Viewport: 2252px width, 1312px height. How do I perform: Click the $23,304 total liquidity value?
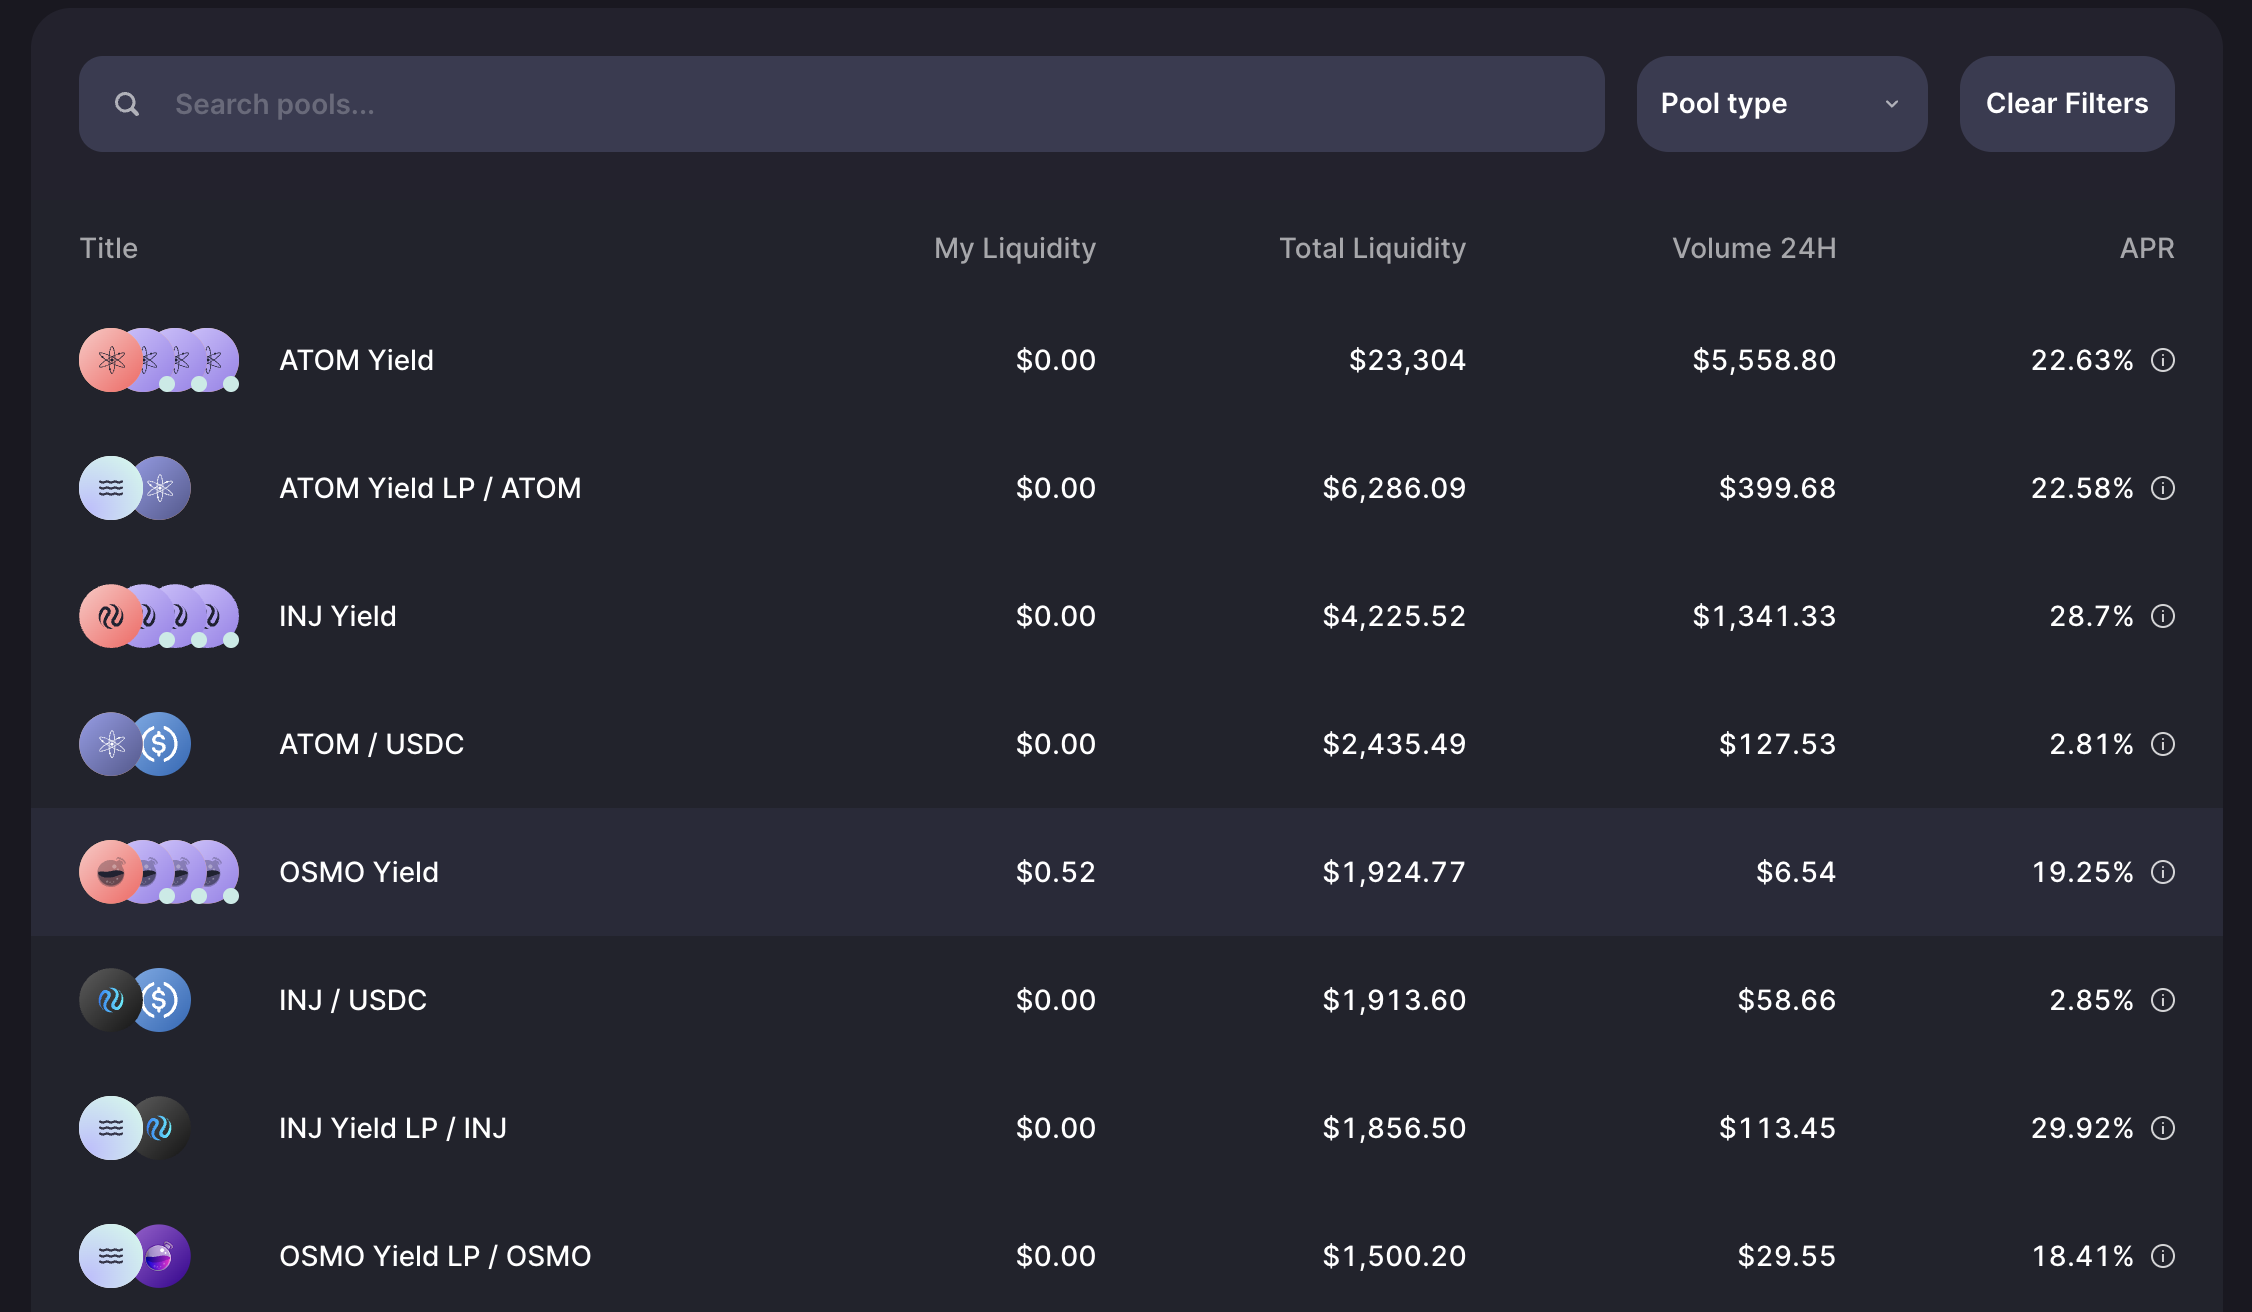(x=1408, y=360)
